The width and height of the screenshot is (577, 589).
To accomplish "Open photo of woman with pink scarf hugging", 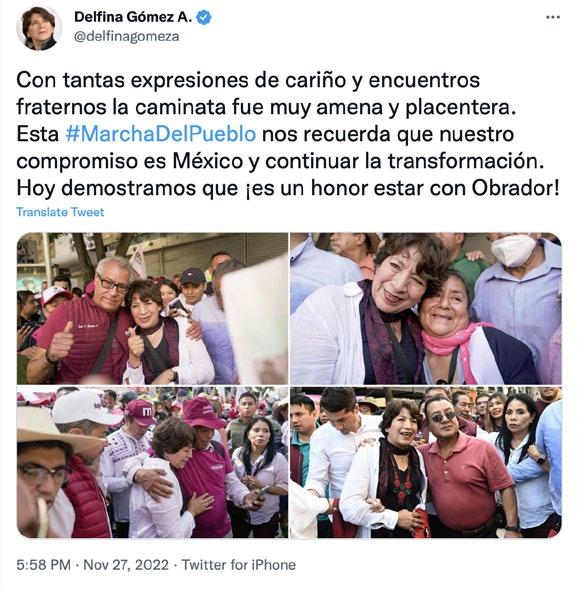I will 426,308.
